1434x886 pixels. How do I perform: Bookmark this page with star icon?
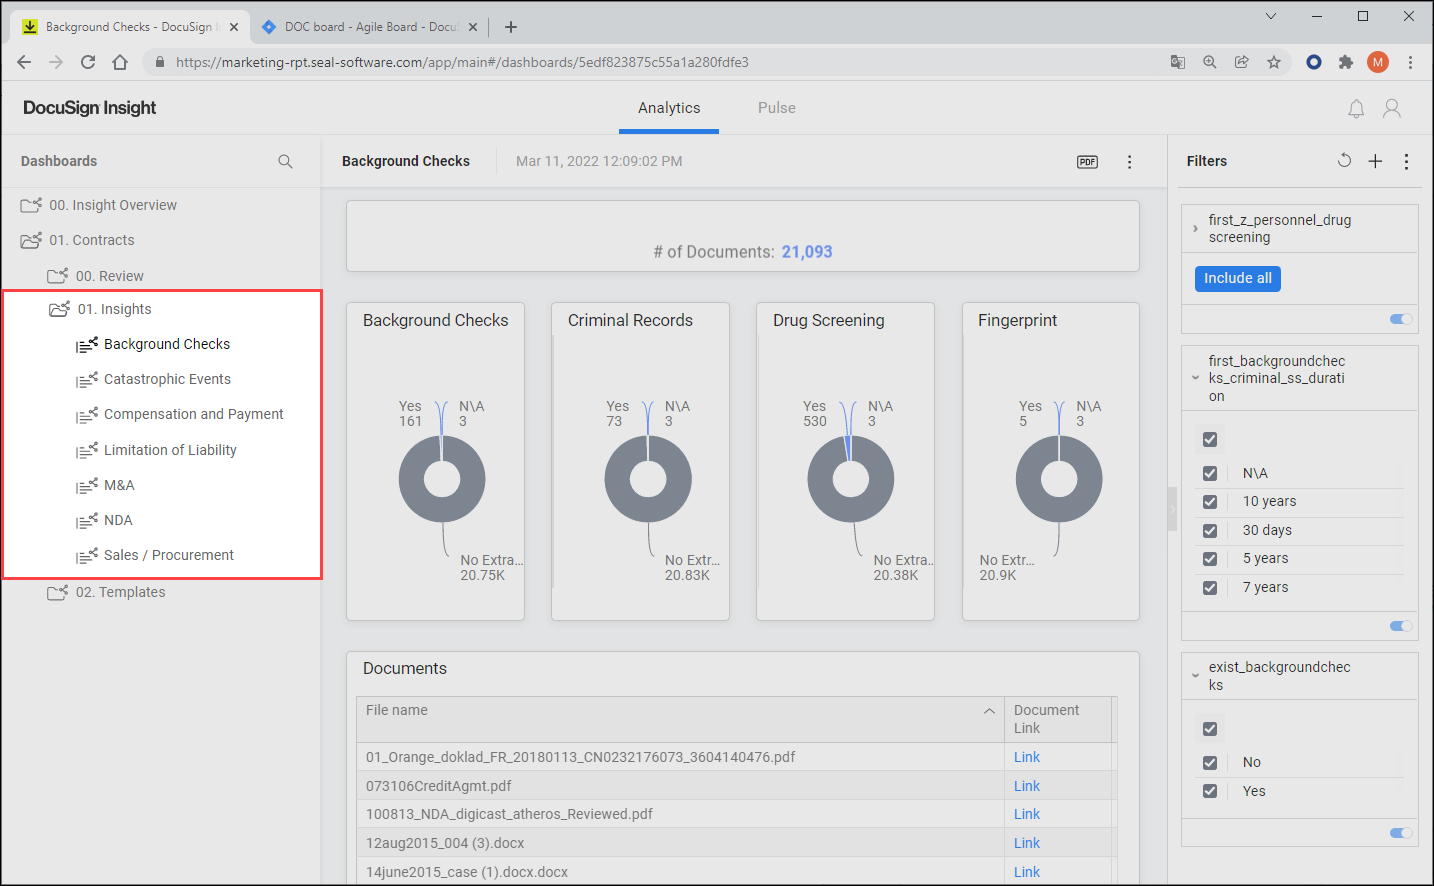1274,62
